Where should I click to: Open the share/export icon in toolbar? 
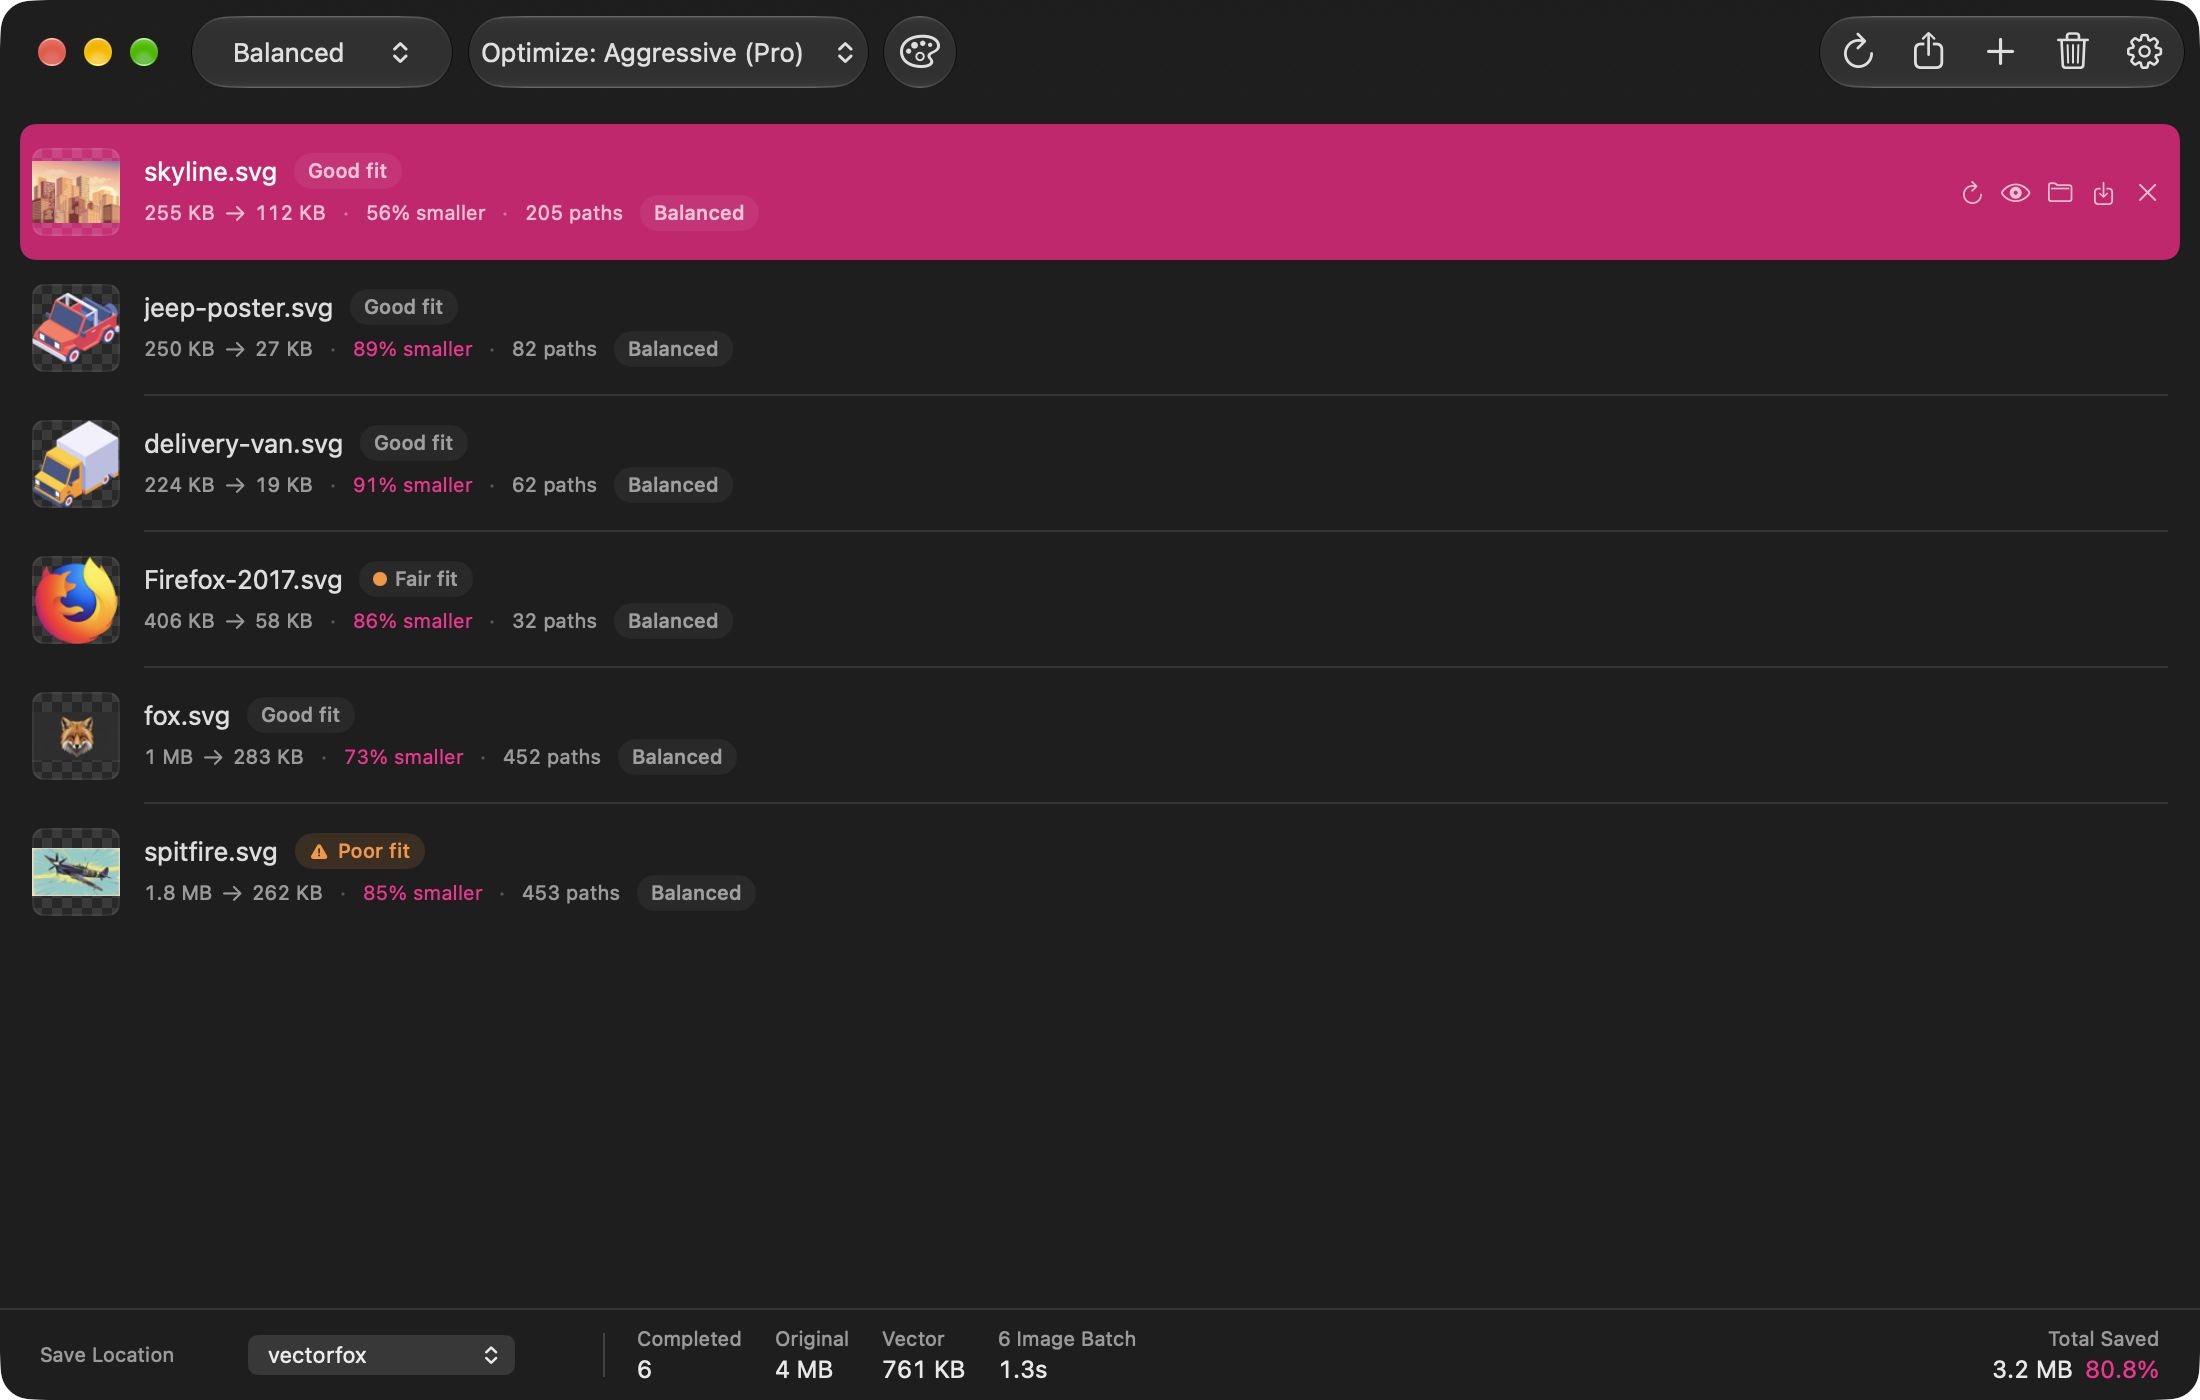pyautogui.click(x=1929, y=52)
